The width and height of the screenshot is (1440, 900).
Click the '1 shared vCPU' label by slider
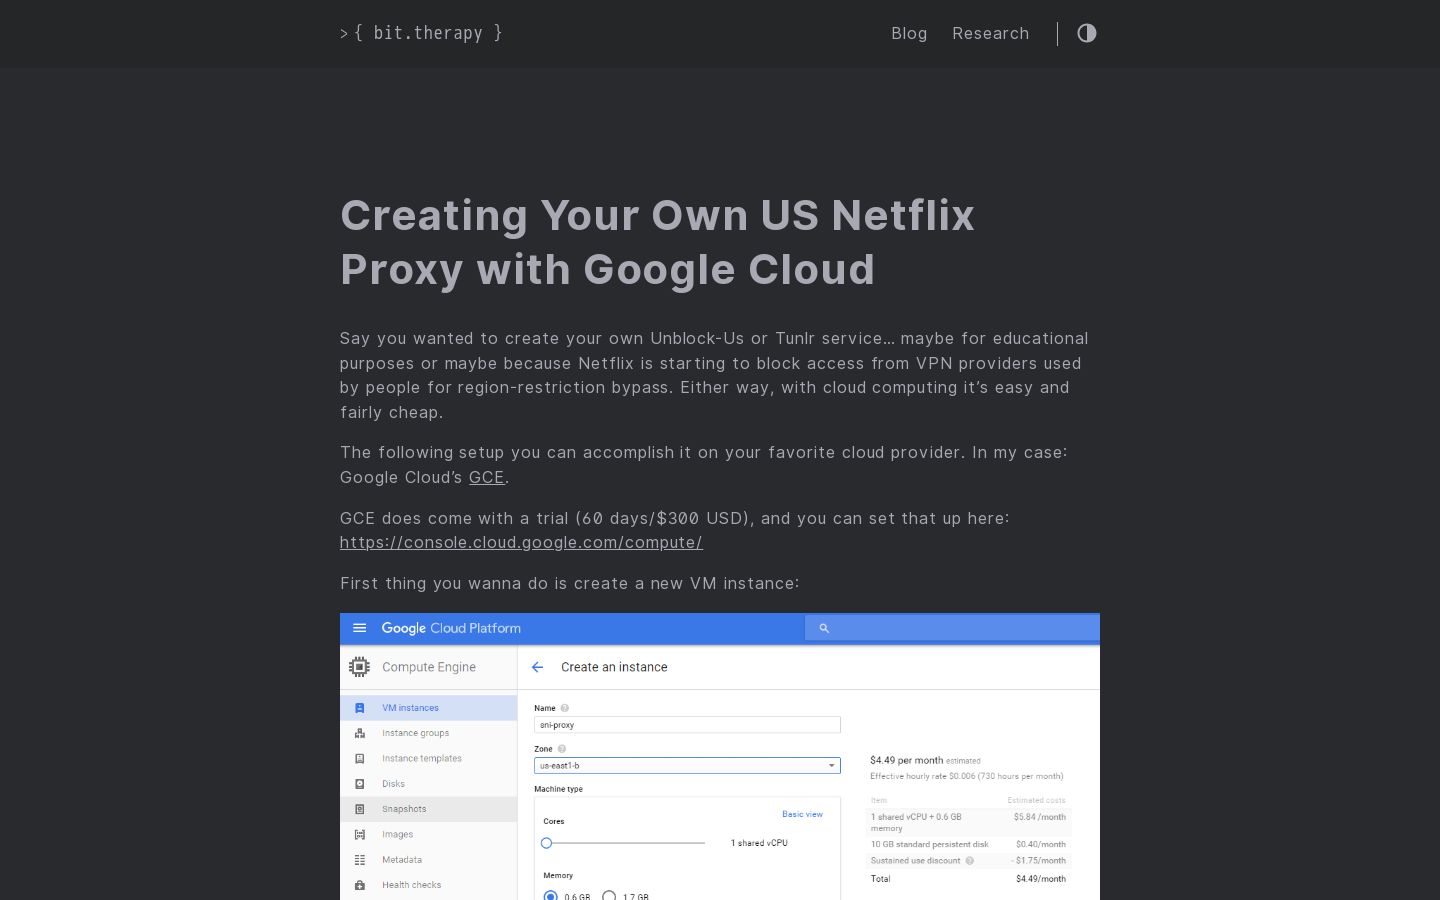pos(759,843)
